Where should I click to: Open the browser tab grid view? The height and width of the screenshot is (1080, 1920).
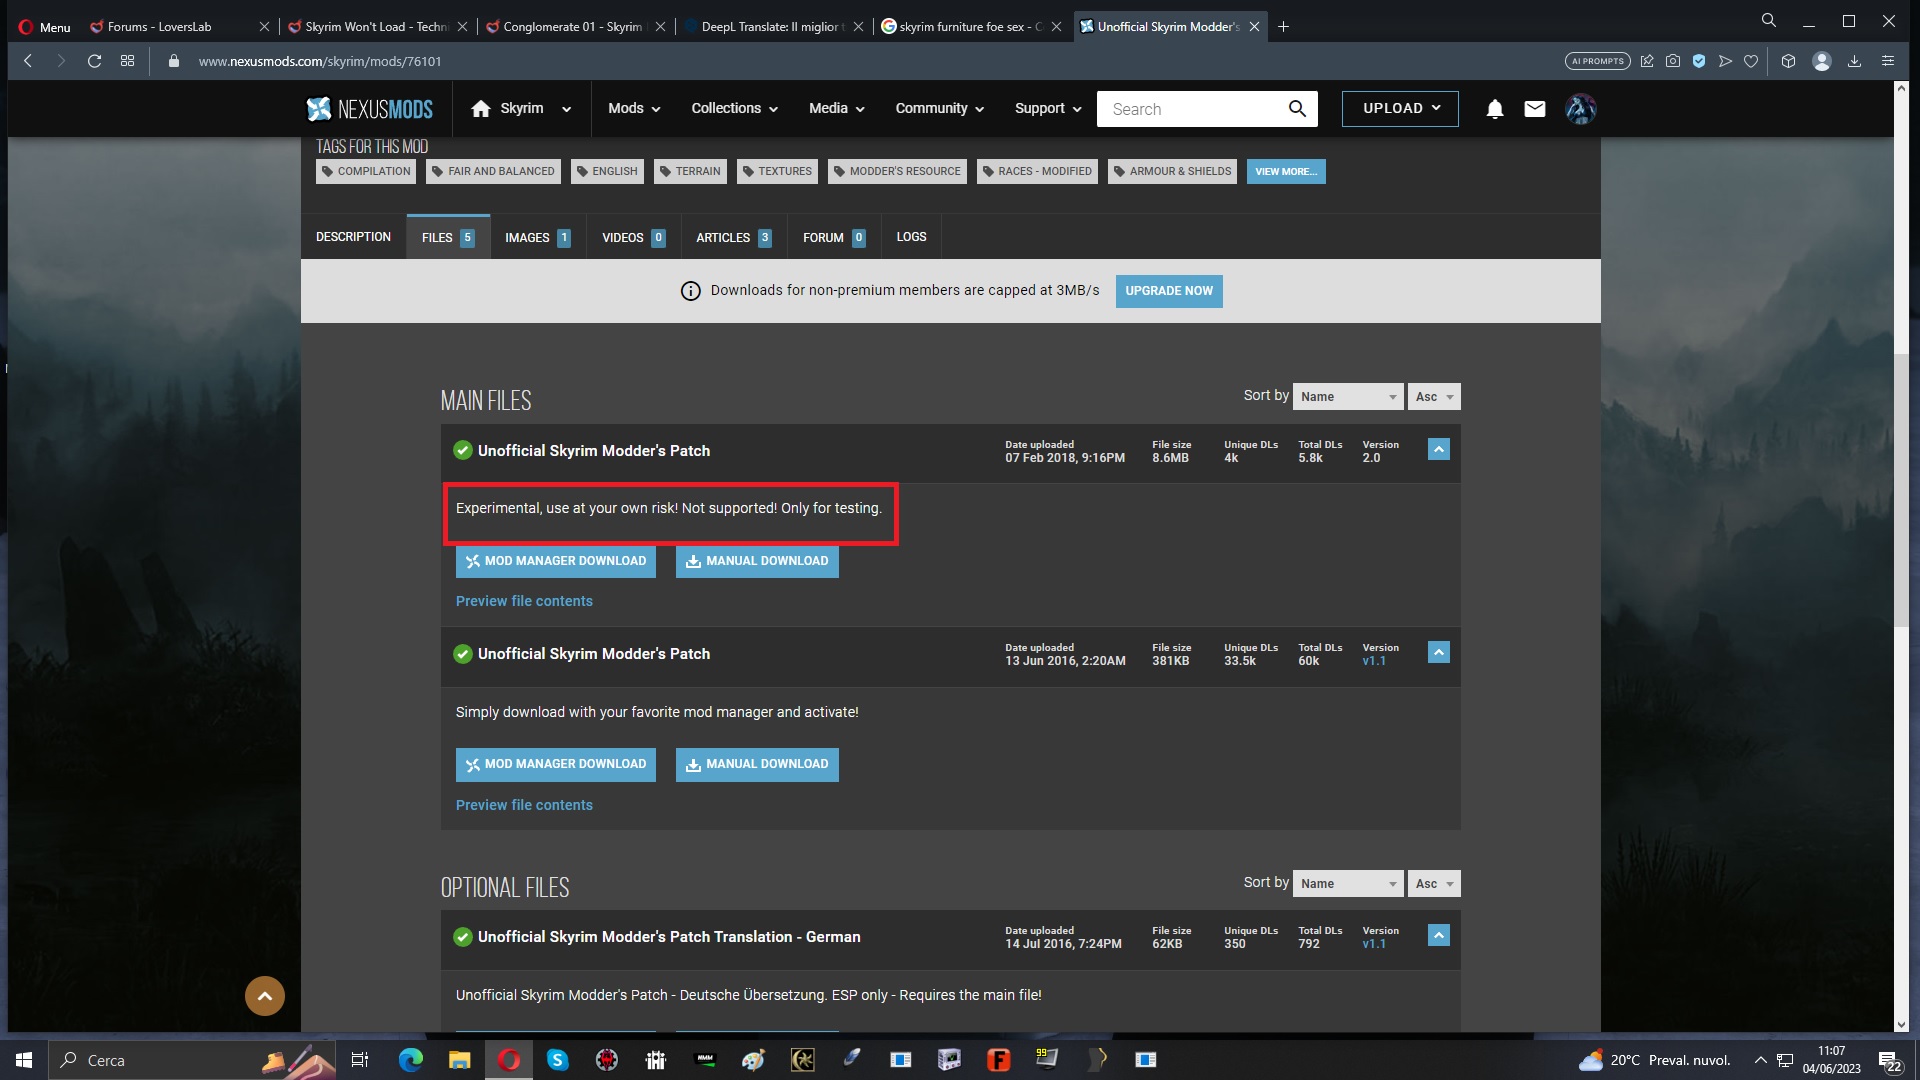[127, 61]
